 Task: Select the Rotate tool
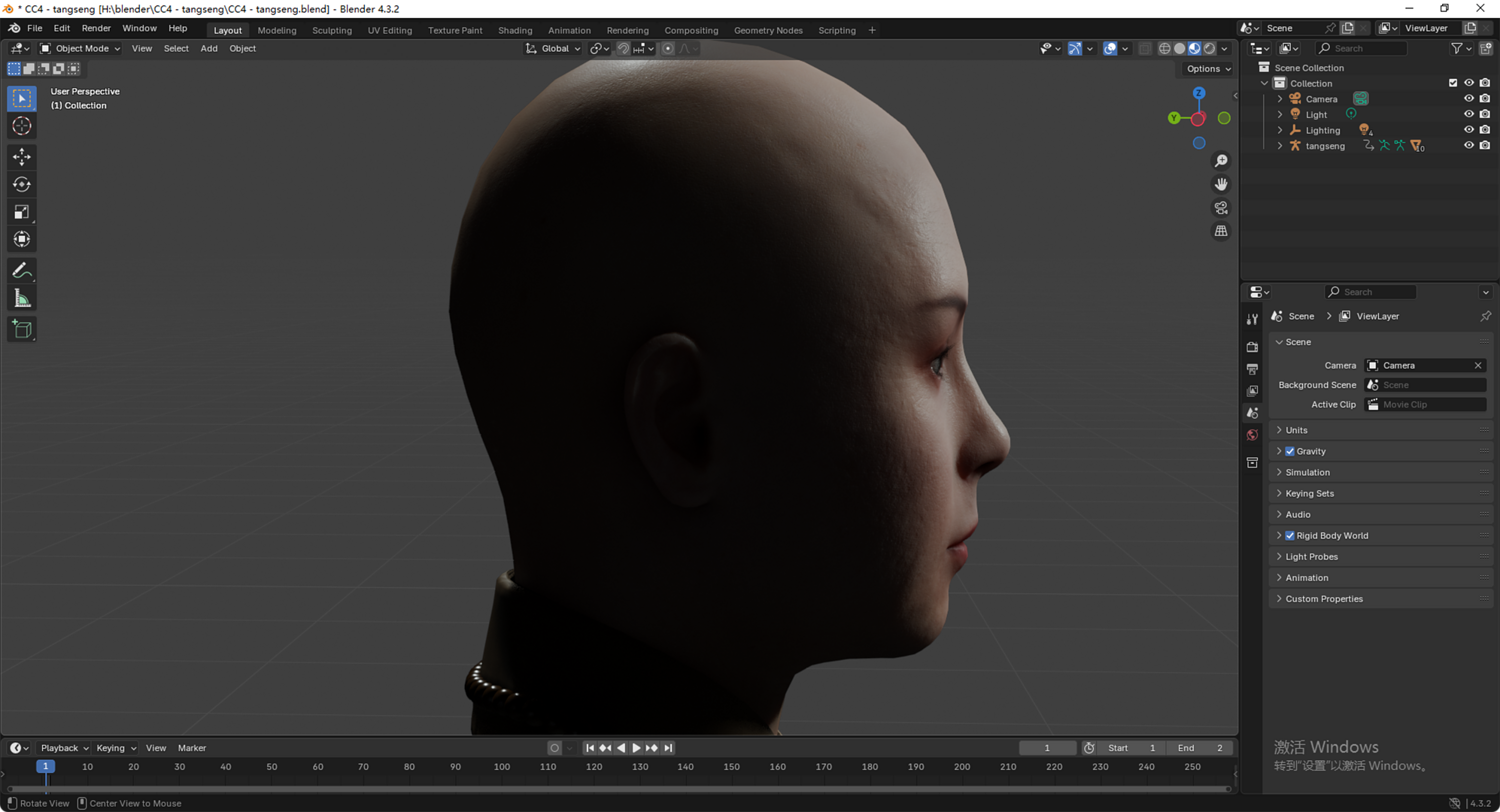pyautogui.click(x=21, y=184)
